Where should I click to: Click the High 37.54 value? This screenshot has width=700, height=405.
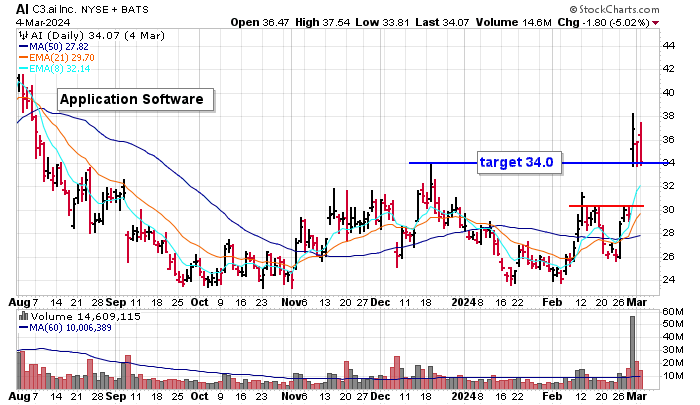pyautogui.click(x=322, y=22)
